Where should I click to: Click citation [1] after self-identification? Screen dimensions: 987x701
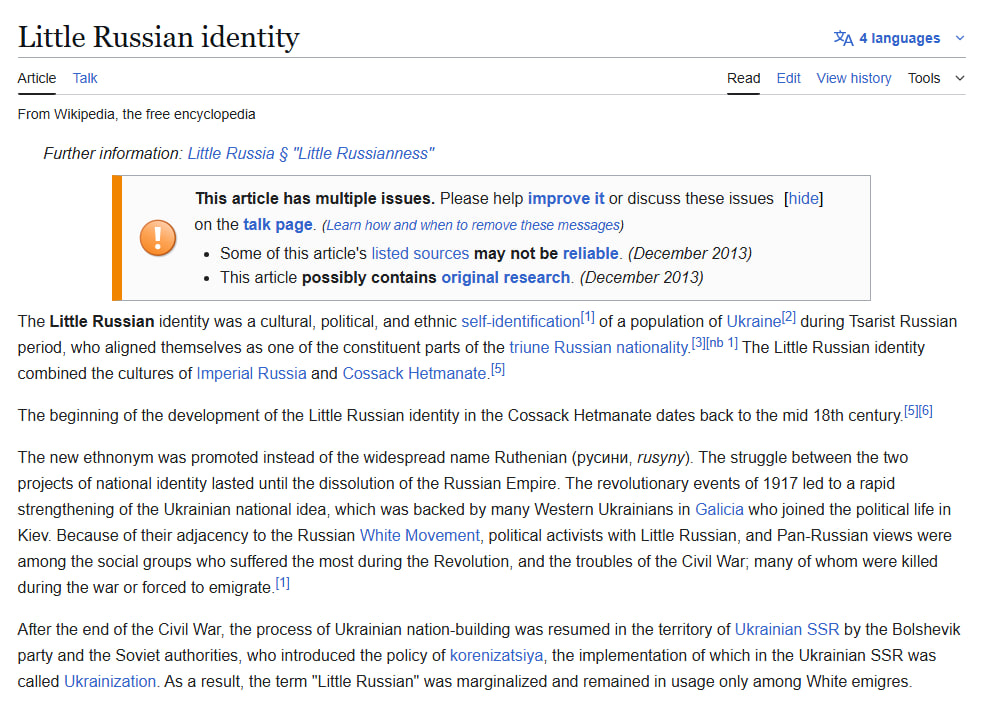pyautogui.click(x=587, y=317)
